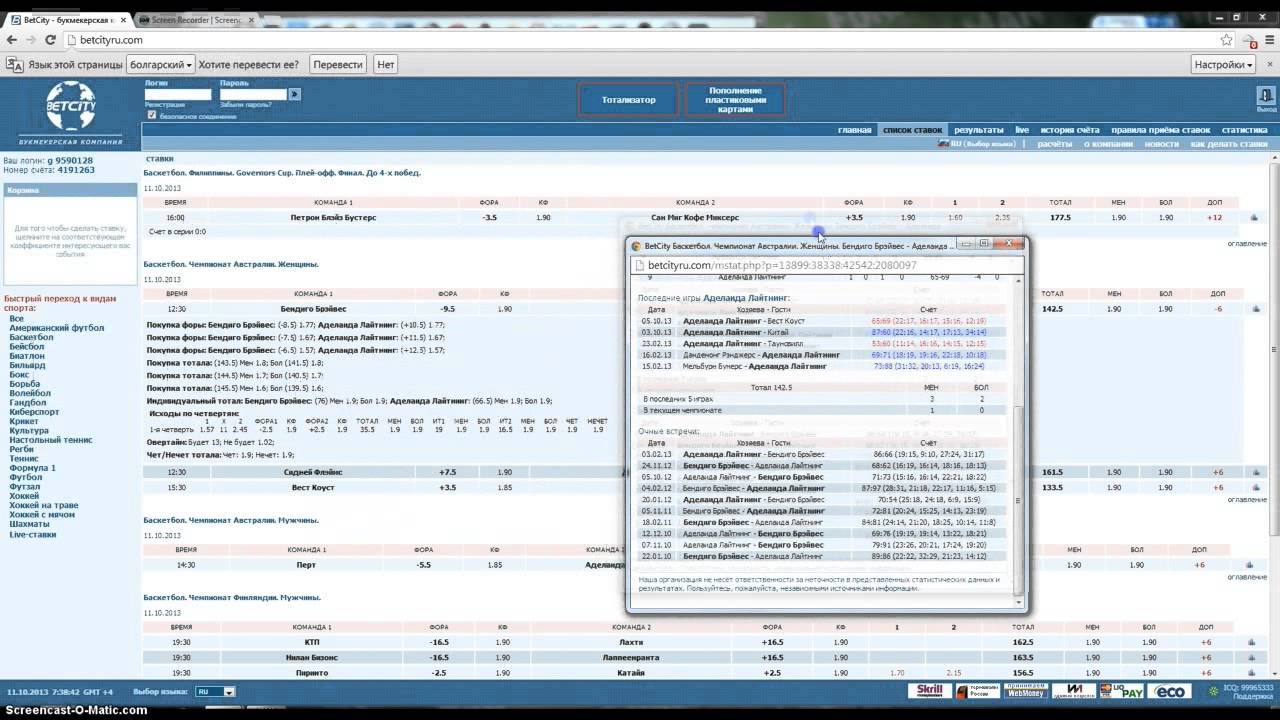Open результаты menu item

point(978,130)
